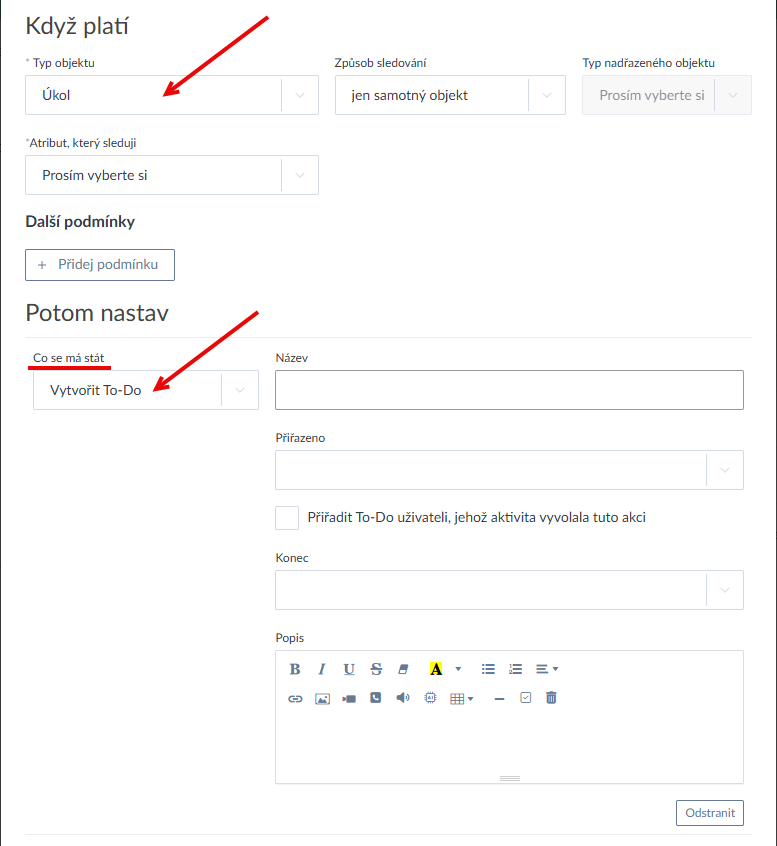Image resolution: width=777 pixels, height=846 pixels.
Task: Expand the 'Způsob sledování' dropdown
Action: pyautogui.click(x=444, y=96)
